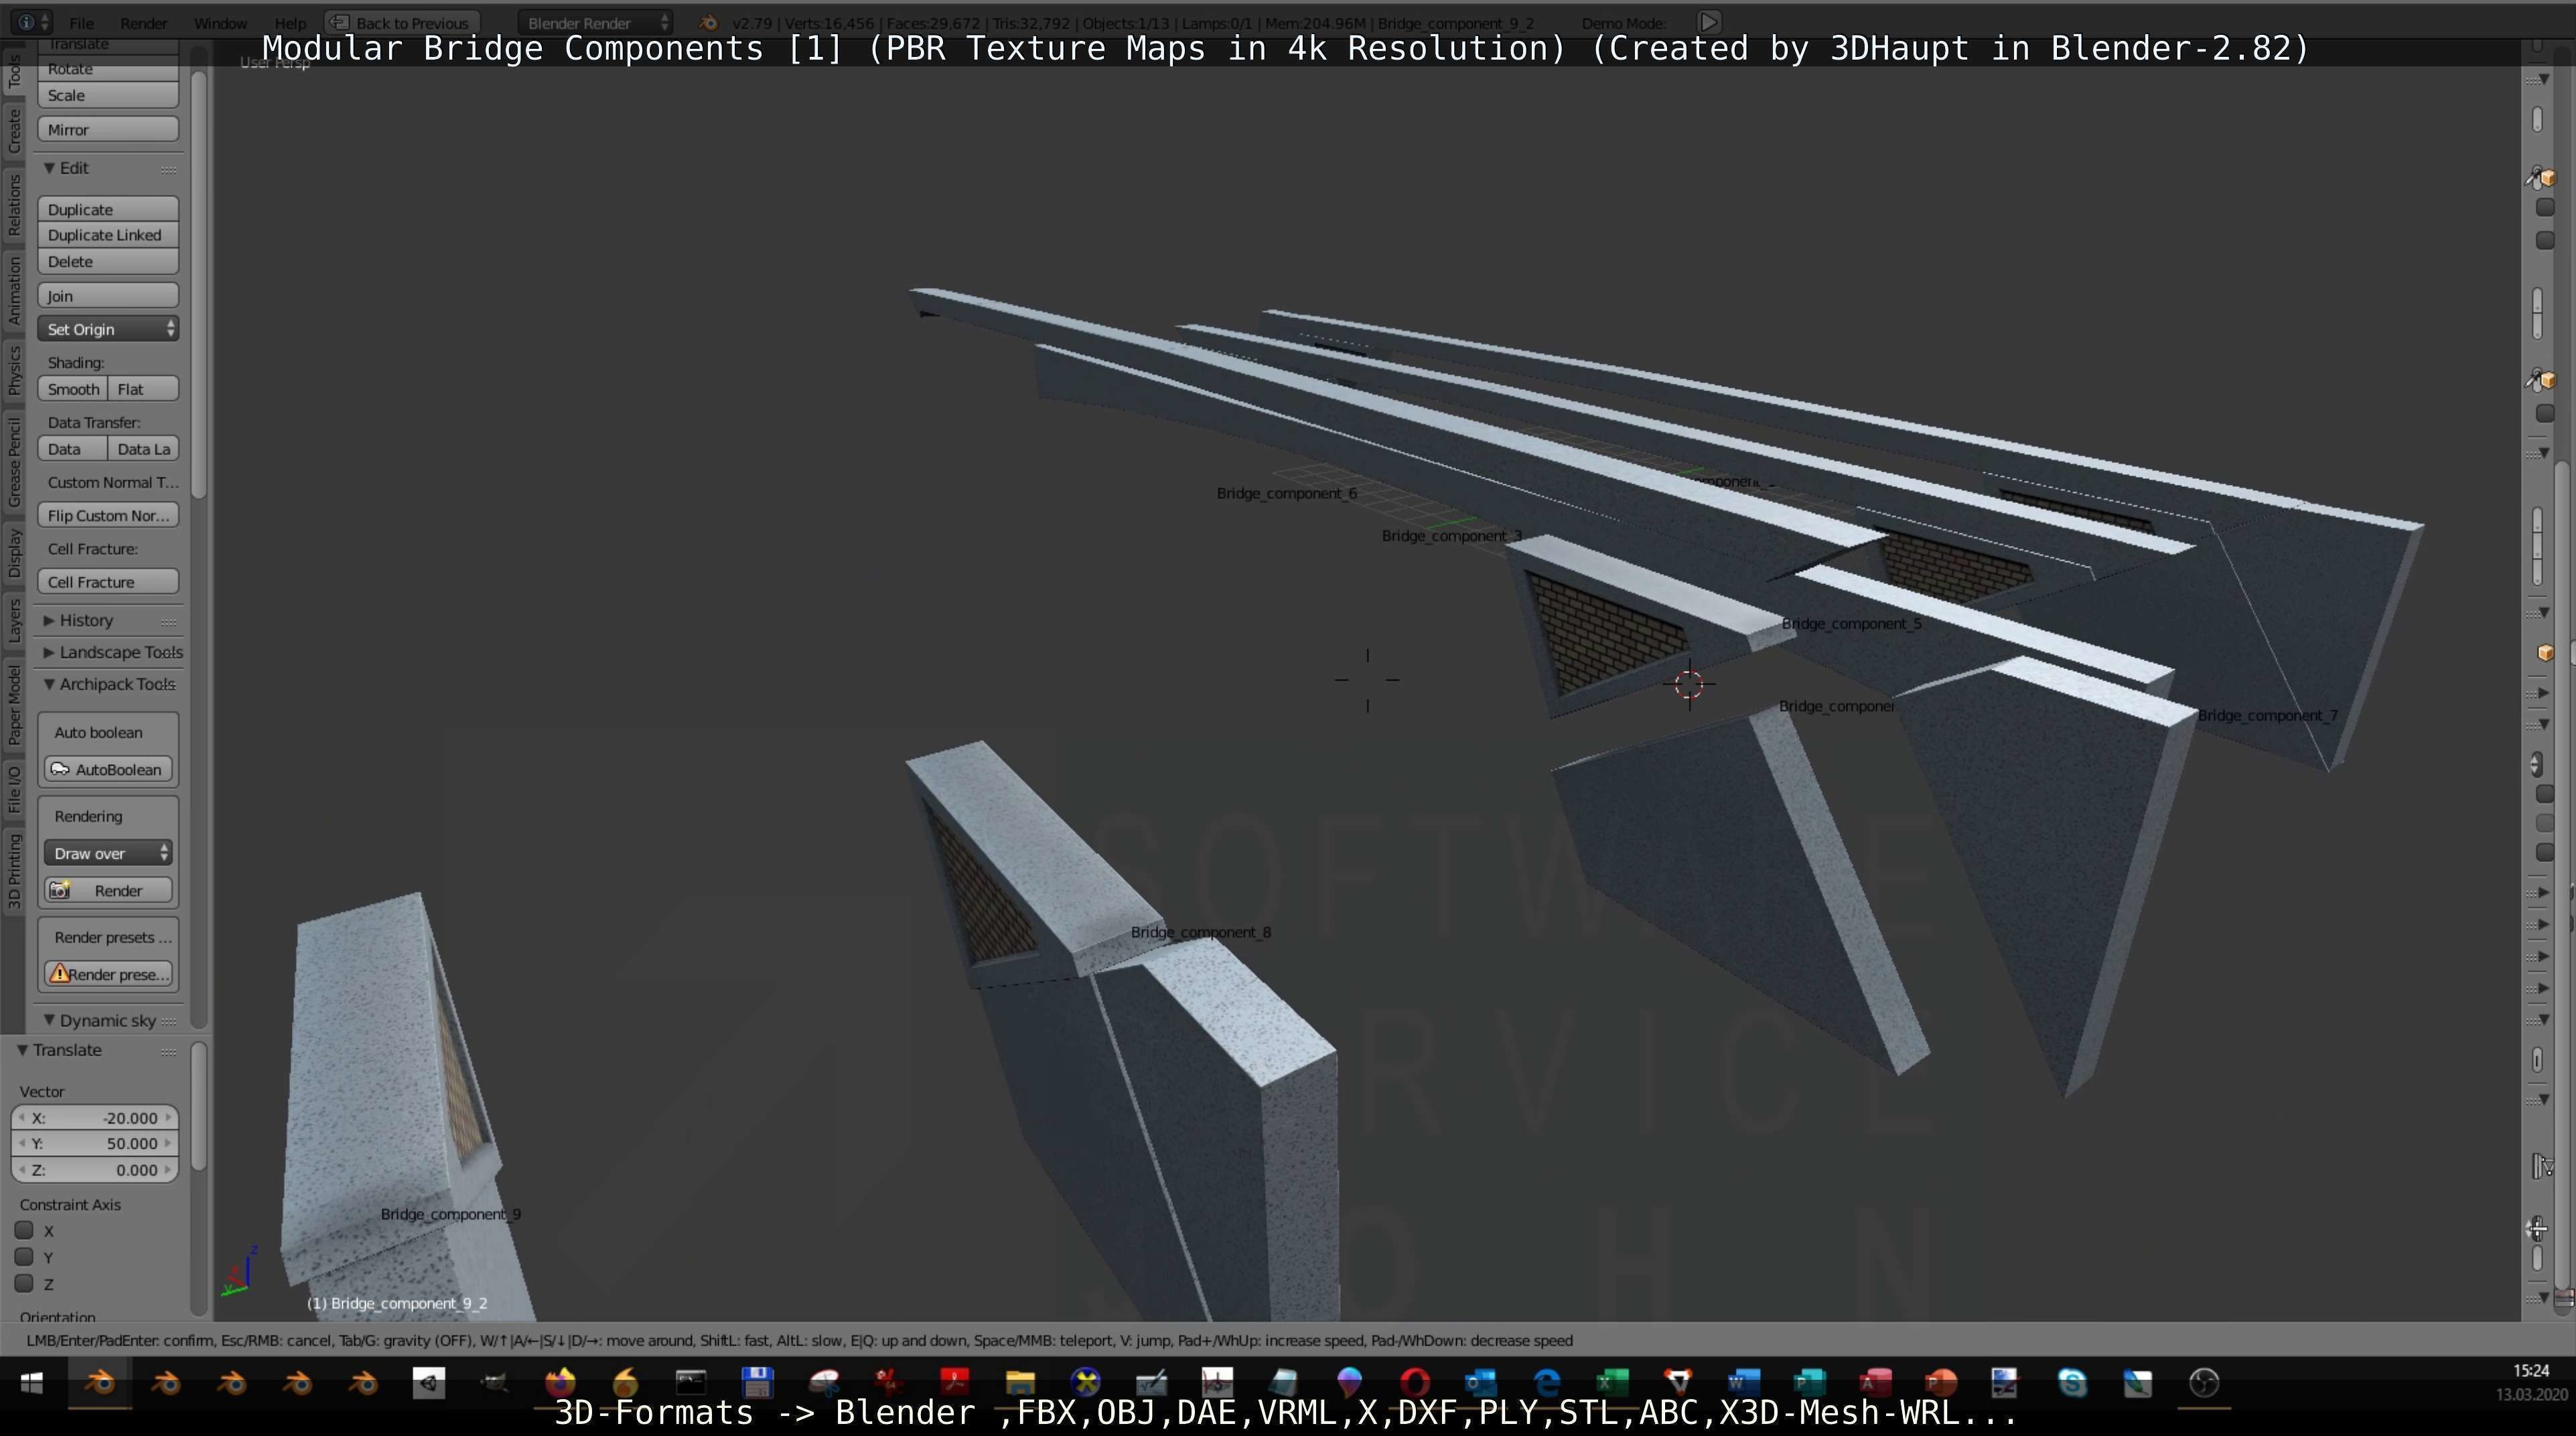
Task: Open the Windows Start menu
Action: (x=32, y=1383)
